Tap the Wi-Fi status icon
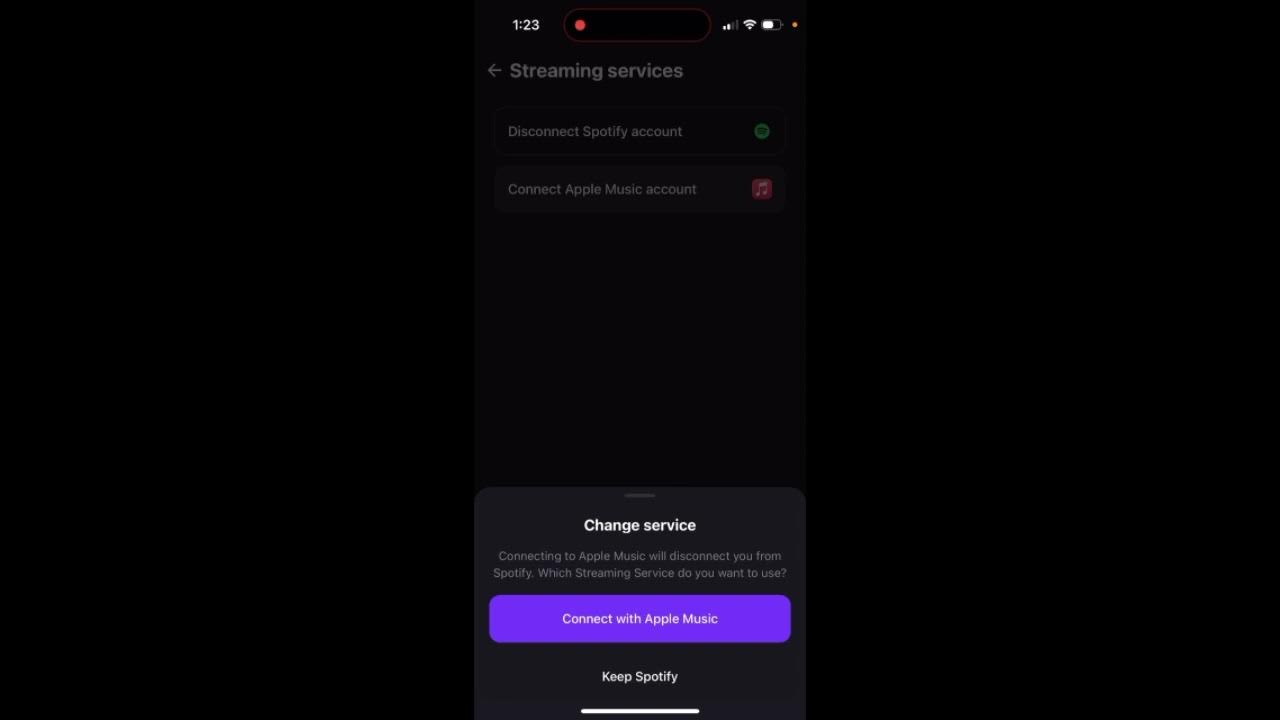1280x720 pixels. click(x=749, y=25)
